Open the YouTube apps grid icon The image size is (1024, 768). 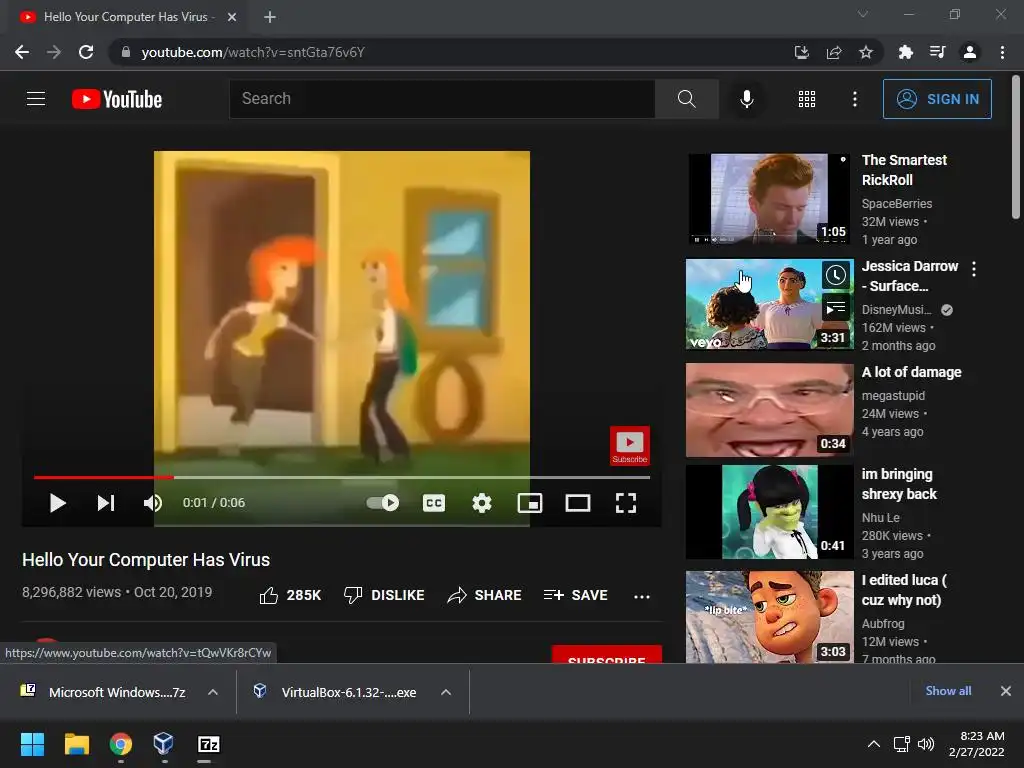click(807, 99)
